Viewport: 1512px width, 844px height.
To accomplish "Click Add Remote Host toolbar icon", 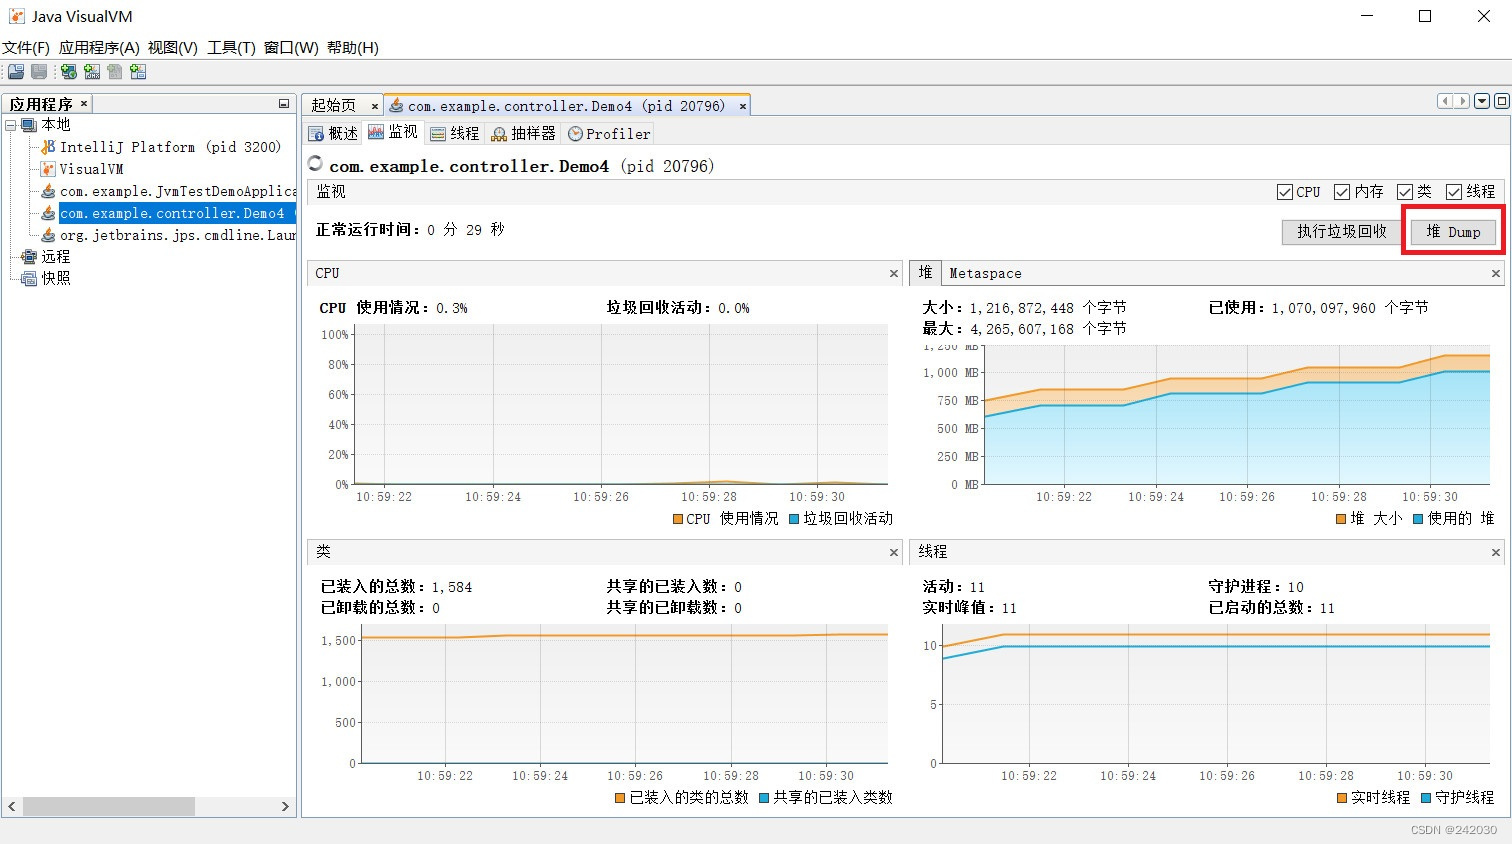I will [68, 72].
